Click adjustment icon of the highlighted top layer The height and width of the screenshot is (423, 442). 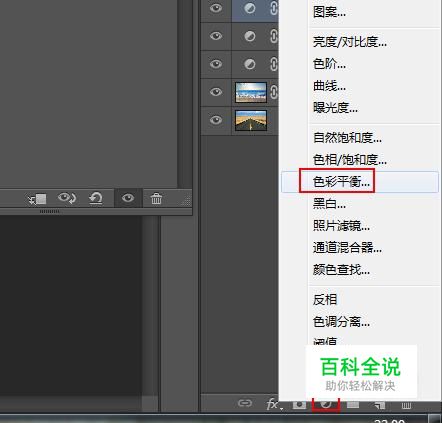tap(250, 8)
